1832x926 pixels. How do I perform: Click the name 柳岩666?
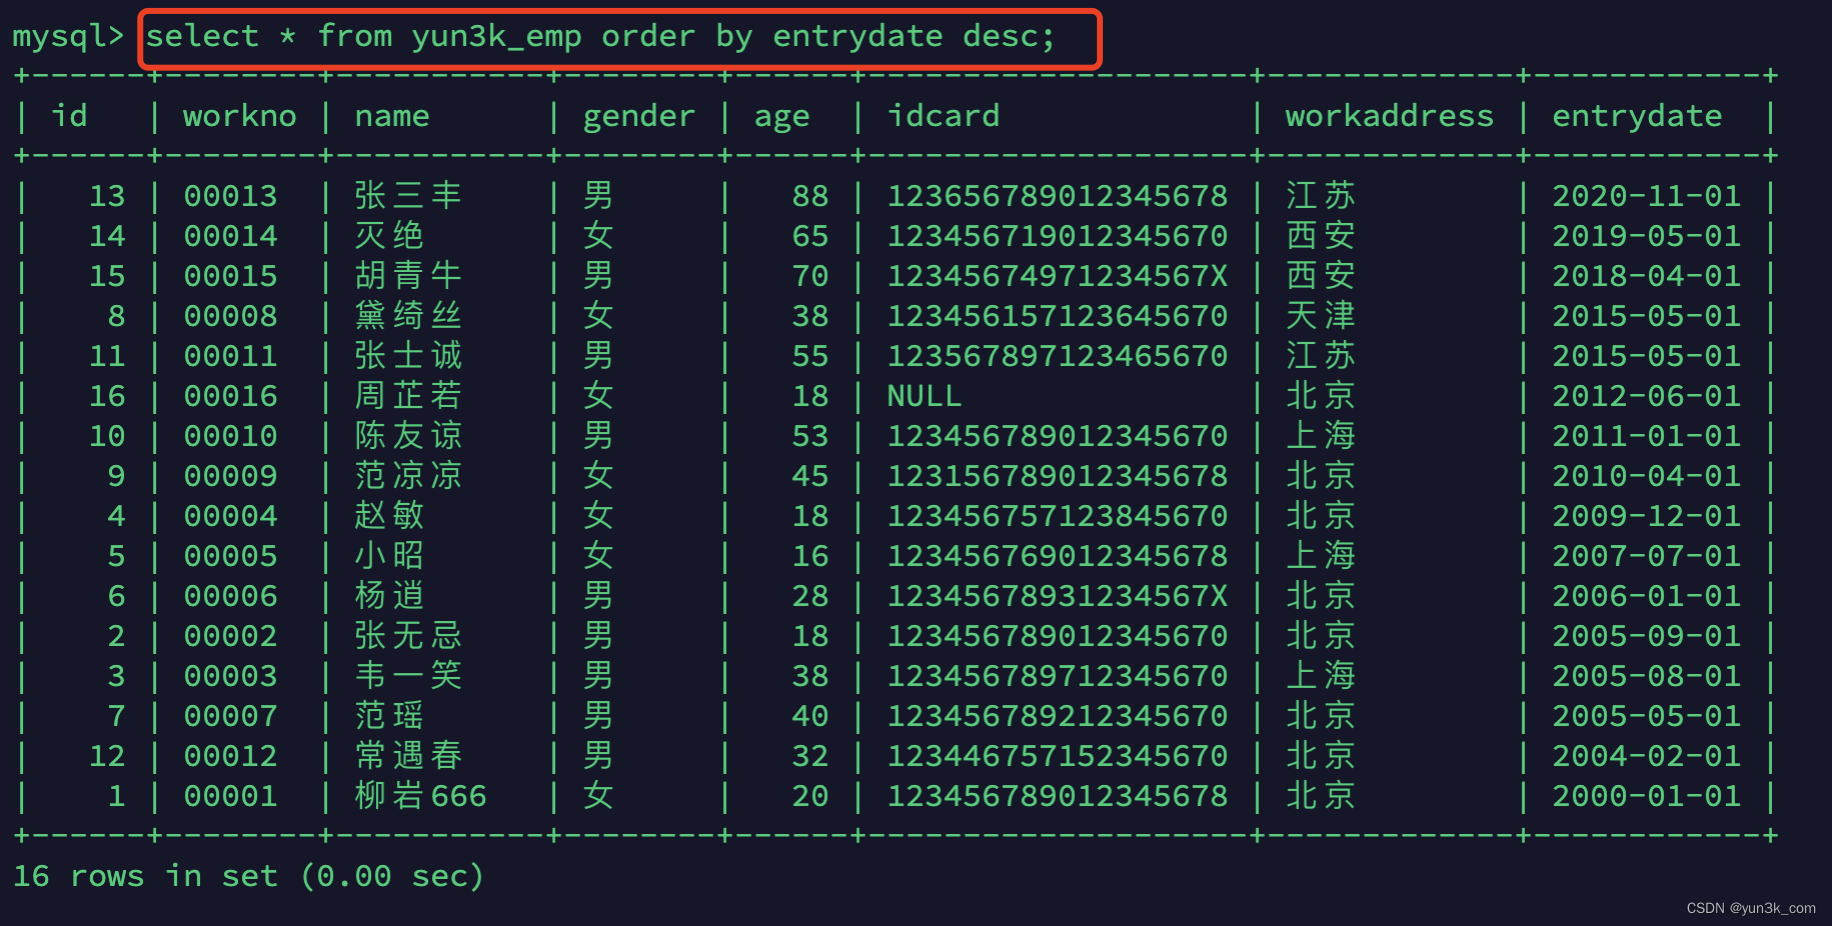click(x=421, y=796)
